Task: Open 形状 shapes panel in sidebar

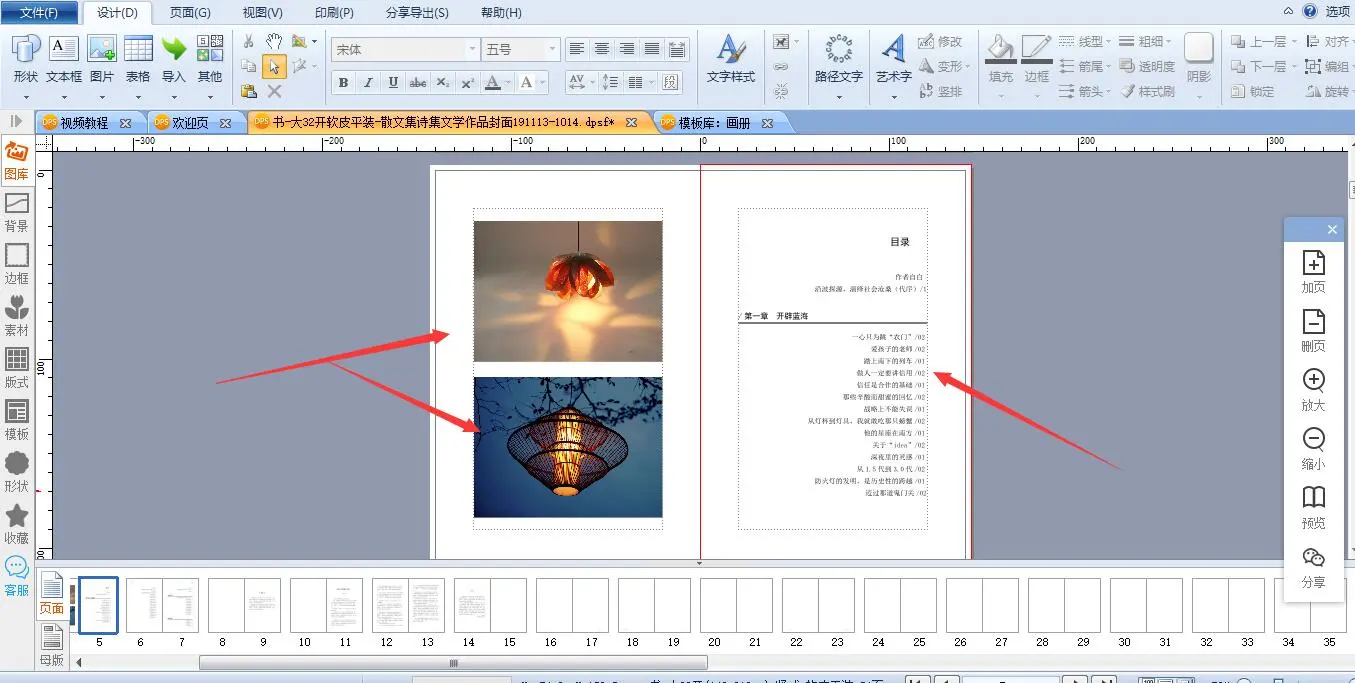Action: coord(17,472)
